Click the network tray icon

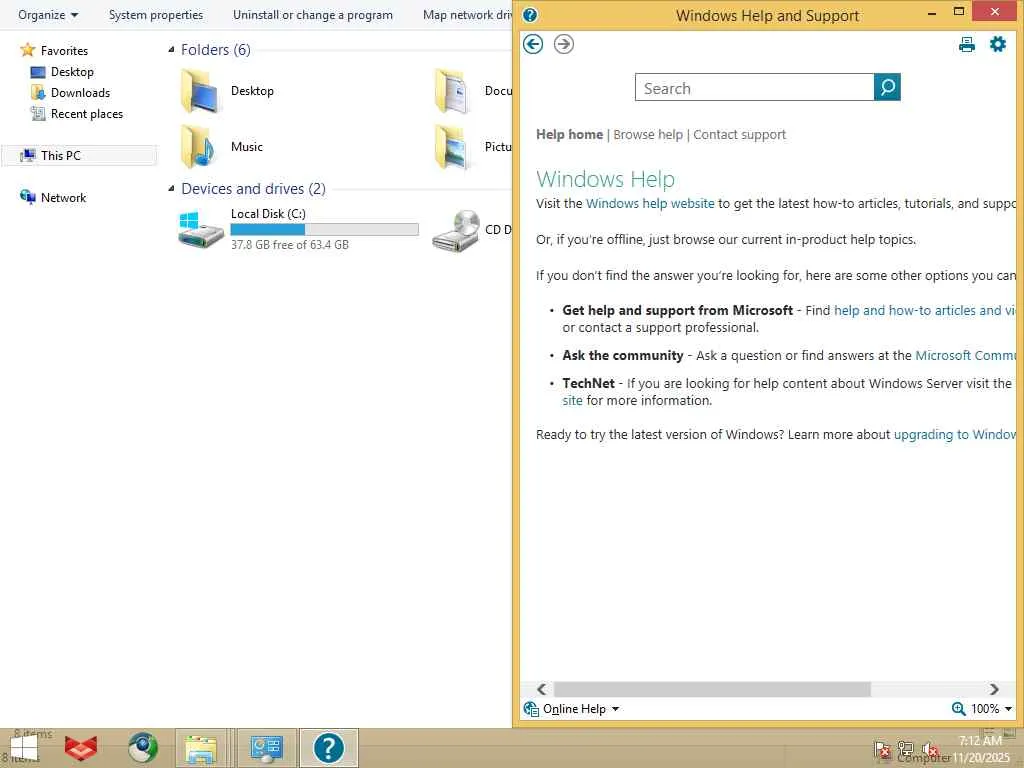(905, 749)
